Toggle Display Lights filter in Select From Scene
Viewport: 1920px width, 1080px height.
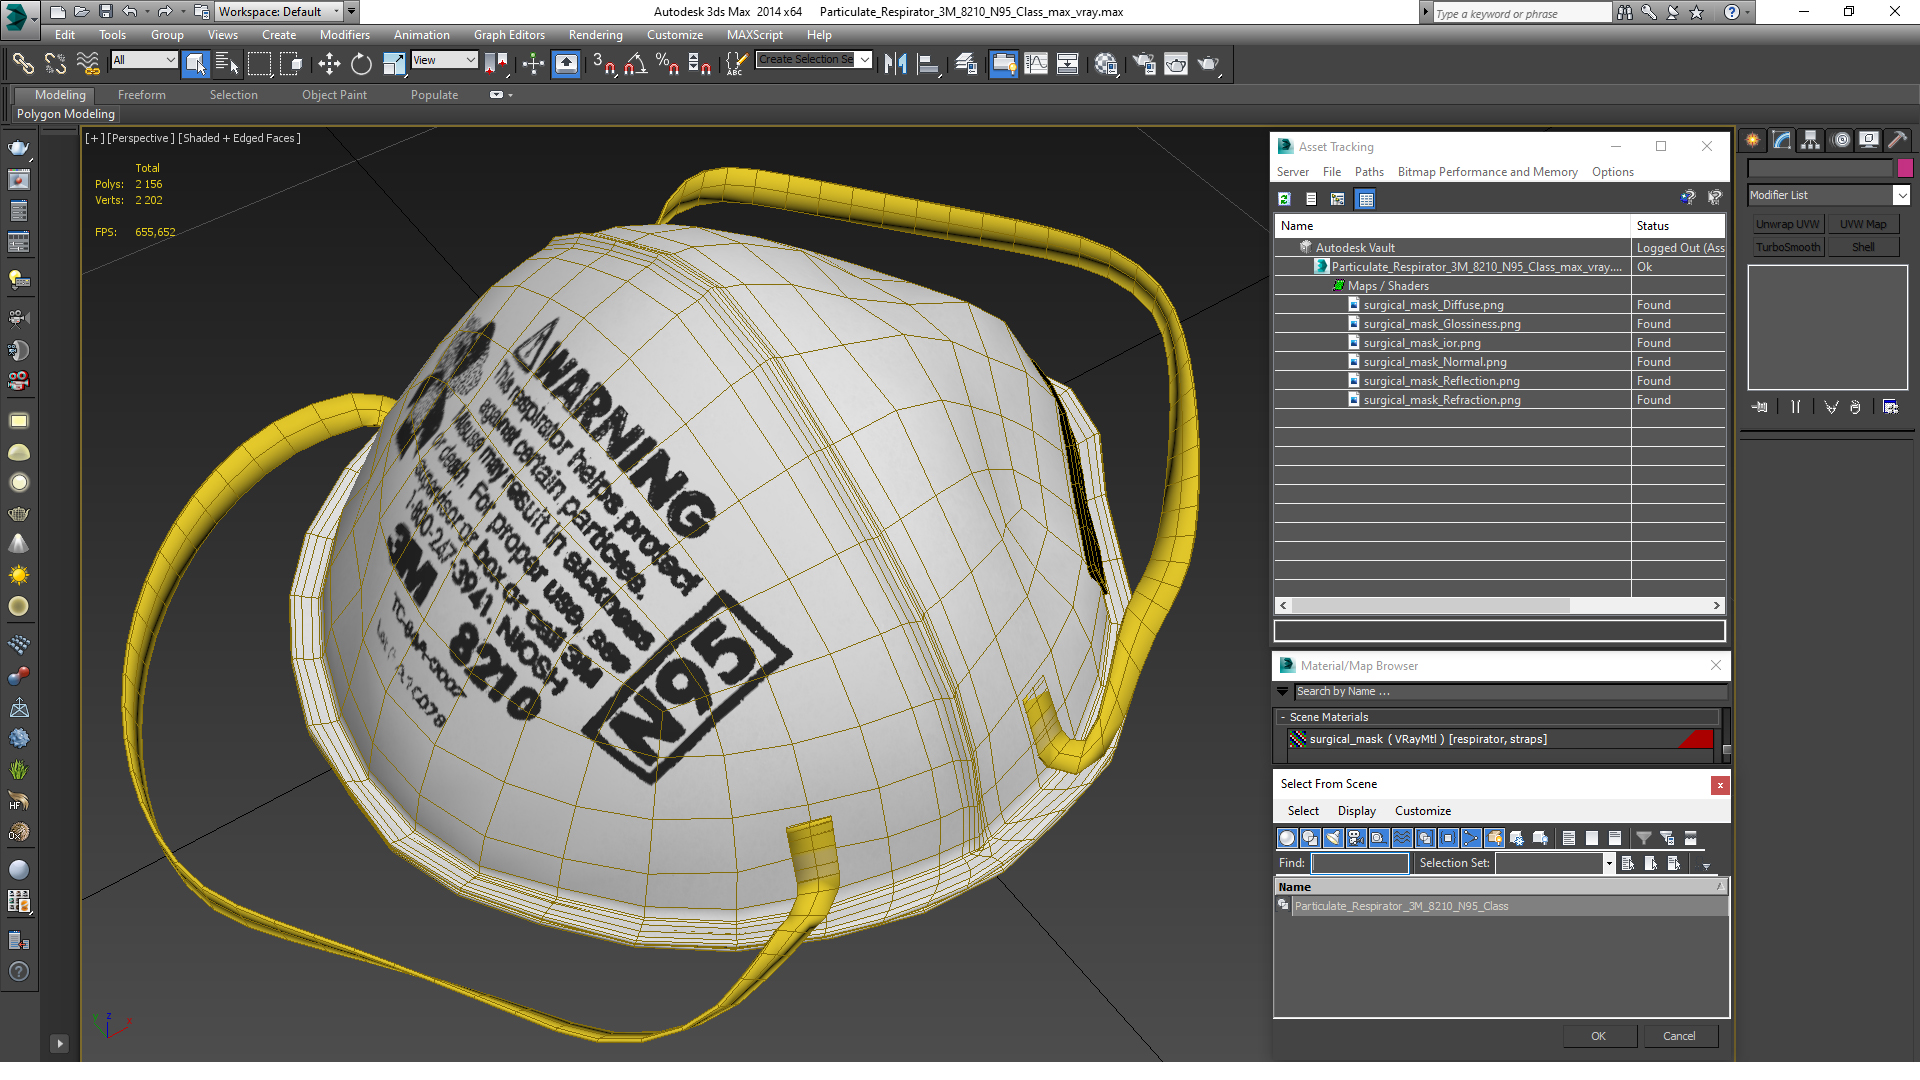[1333, 838]
